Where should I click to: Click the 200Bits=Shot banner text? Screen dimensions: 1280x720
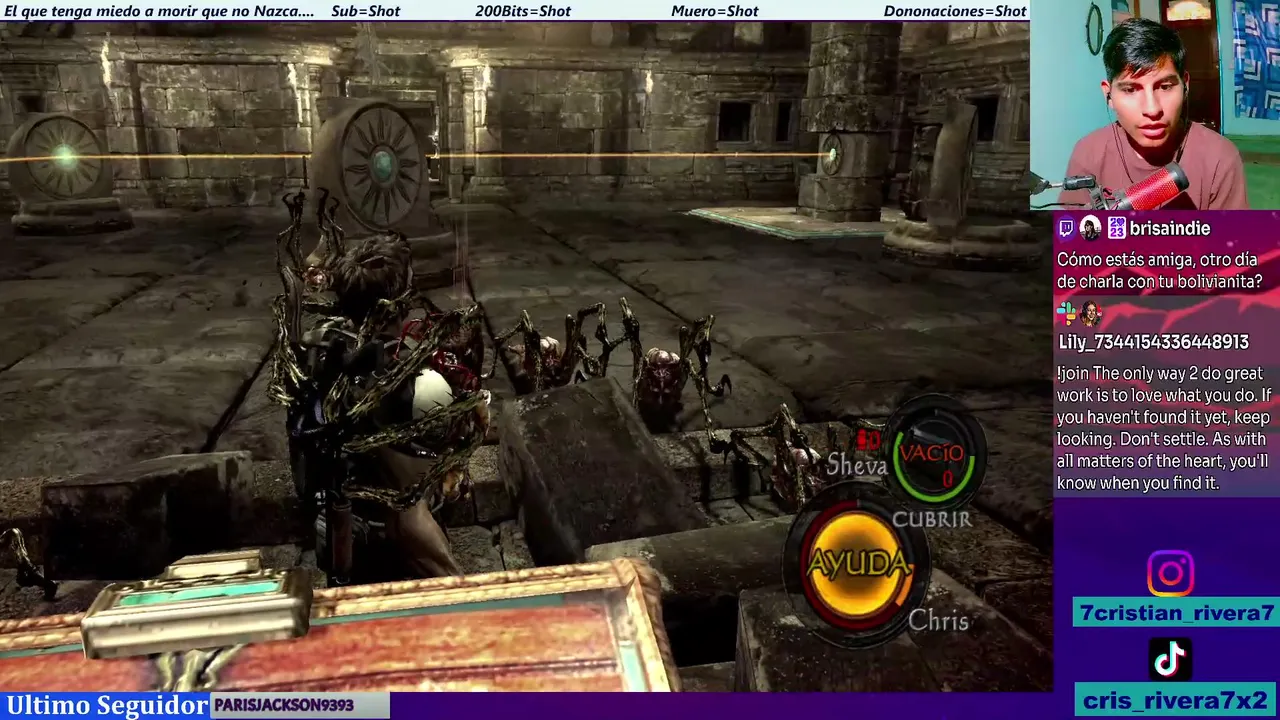pyautogui.click(x=523, y=11)
